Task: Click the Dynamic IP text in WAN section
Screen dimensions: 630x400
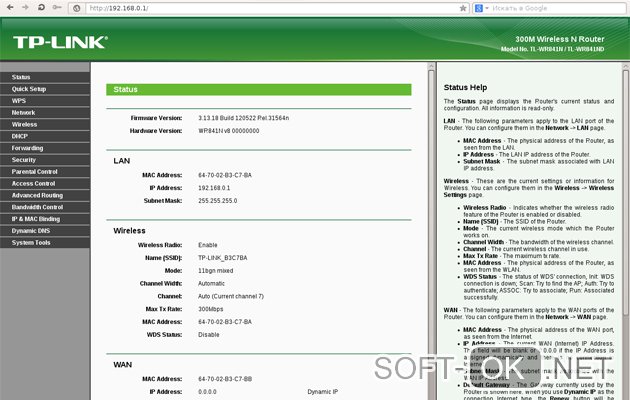Action: pyautogui.click(x=323, y=392)
